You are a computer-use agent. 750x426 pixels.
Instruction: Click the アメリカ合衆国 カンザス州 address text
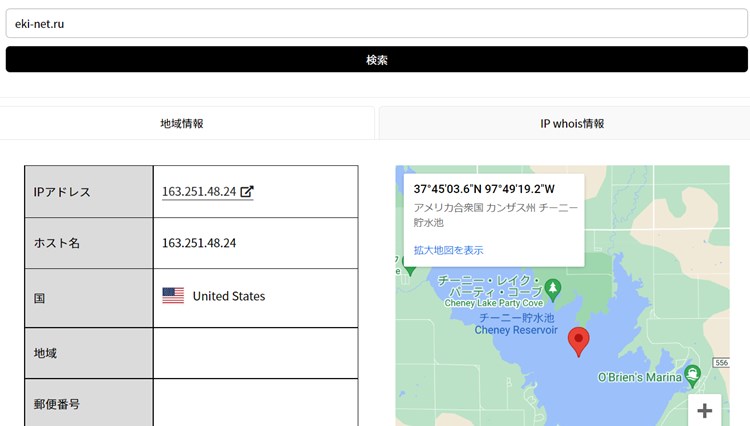496,215
